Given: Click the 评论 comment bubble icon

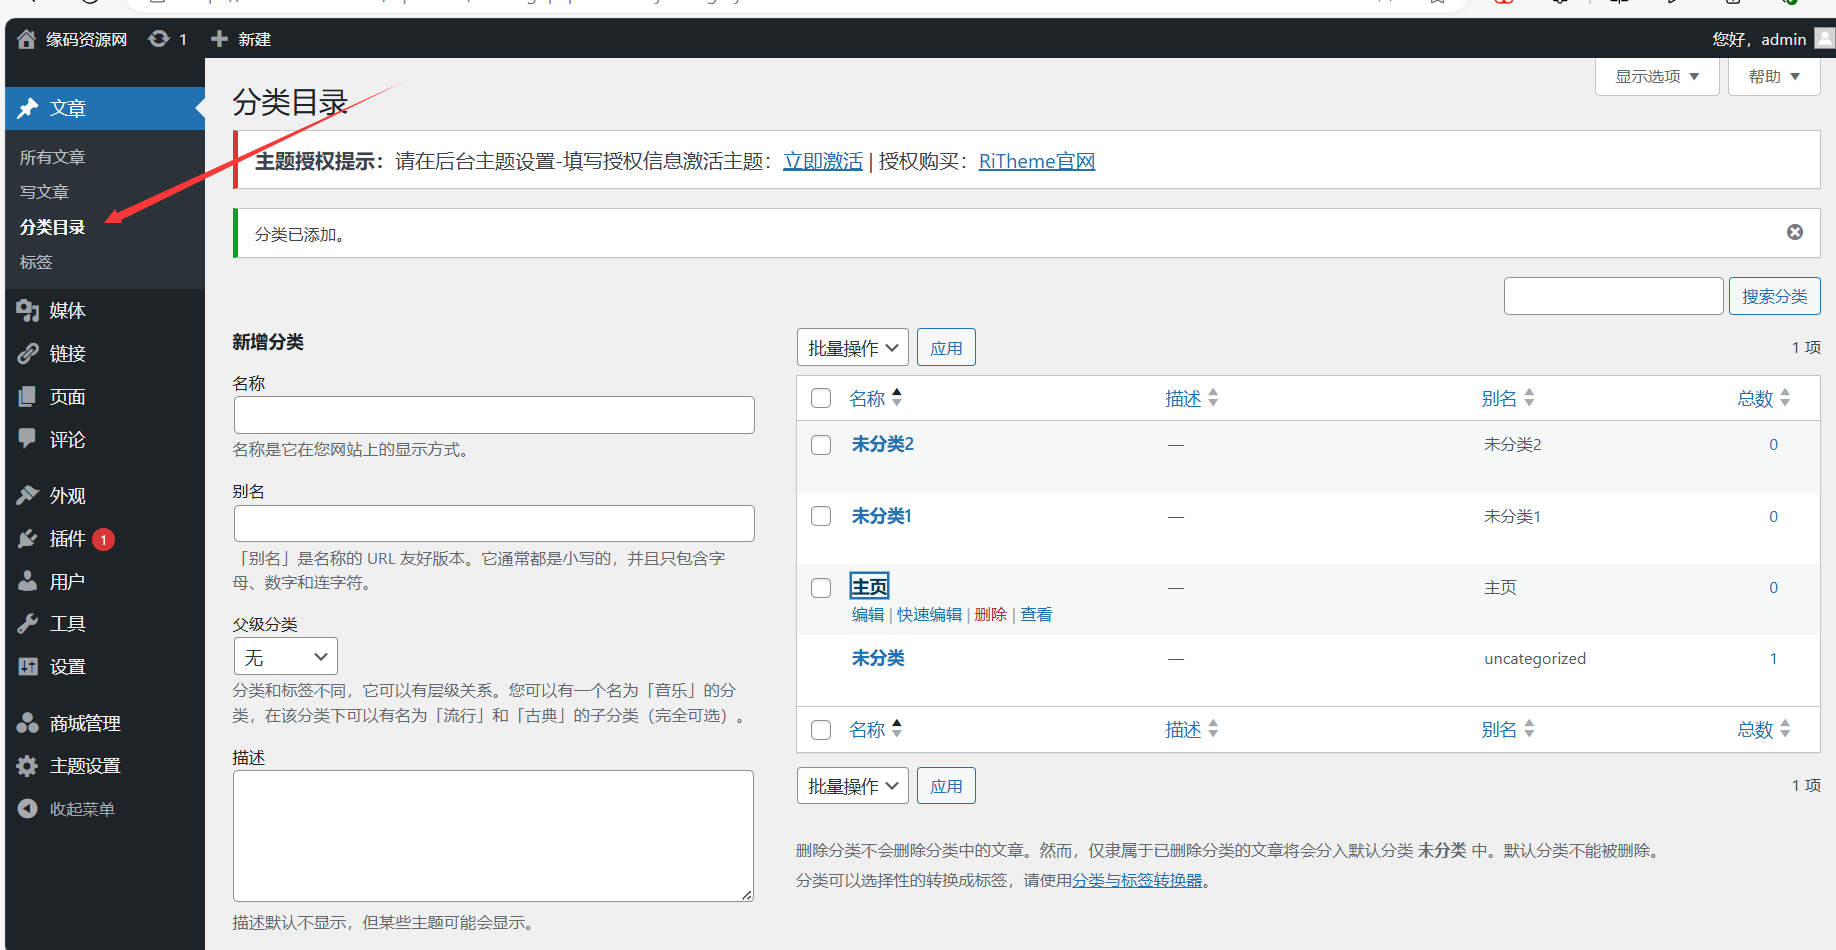Looking at the screenshot, I should point(28,439).
